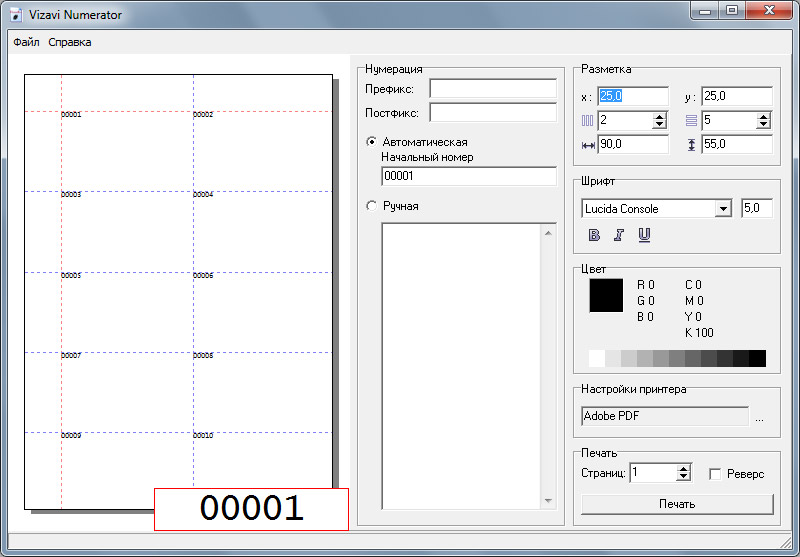The height and width of the screenshot is (557, 800).
Task: Open the Файл menu
Action: point(26,42)
